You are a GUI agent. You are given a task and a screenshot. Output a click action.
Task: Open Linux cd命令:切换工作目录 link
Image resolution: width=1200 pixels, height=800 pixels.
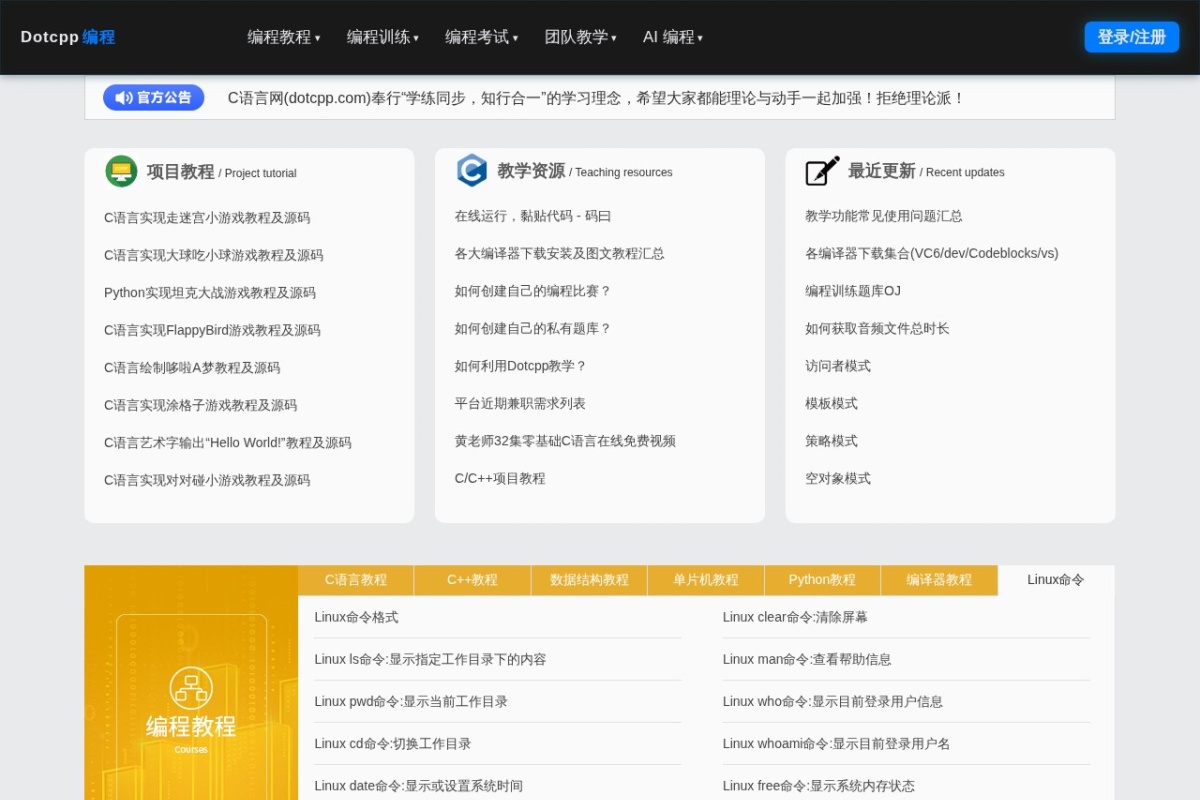393,743
